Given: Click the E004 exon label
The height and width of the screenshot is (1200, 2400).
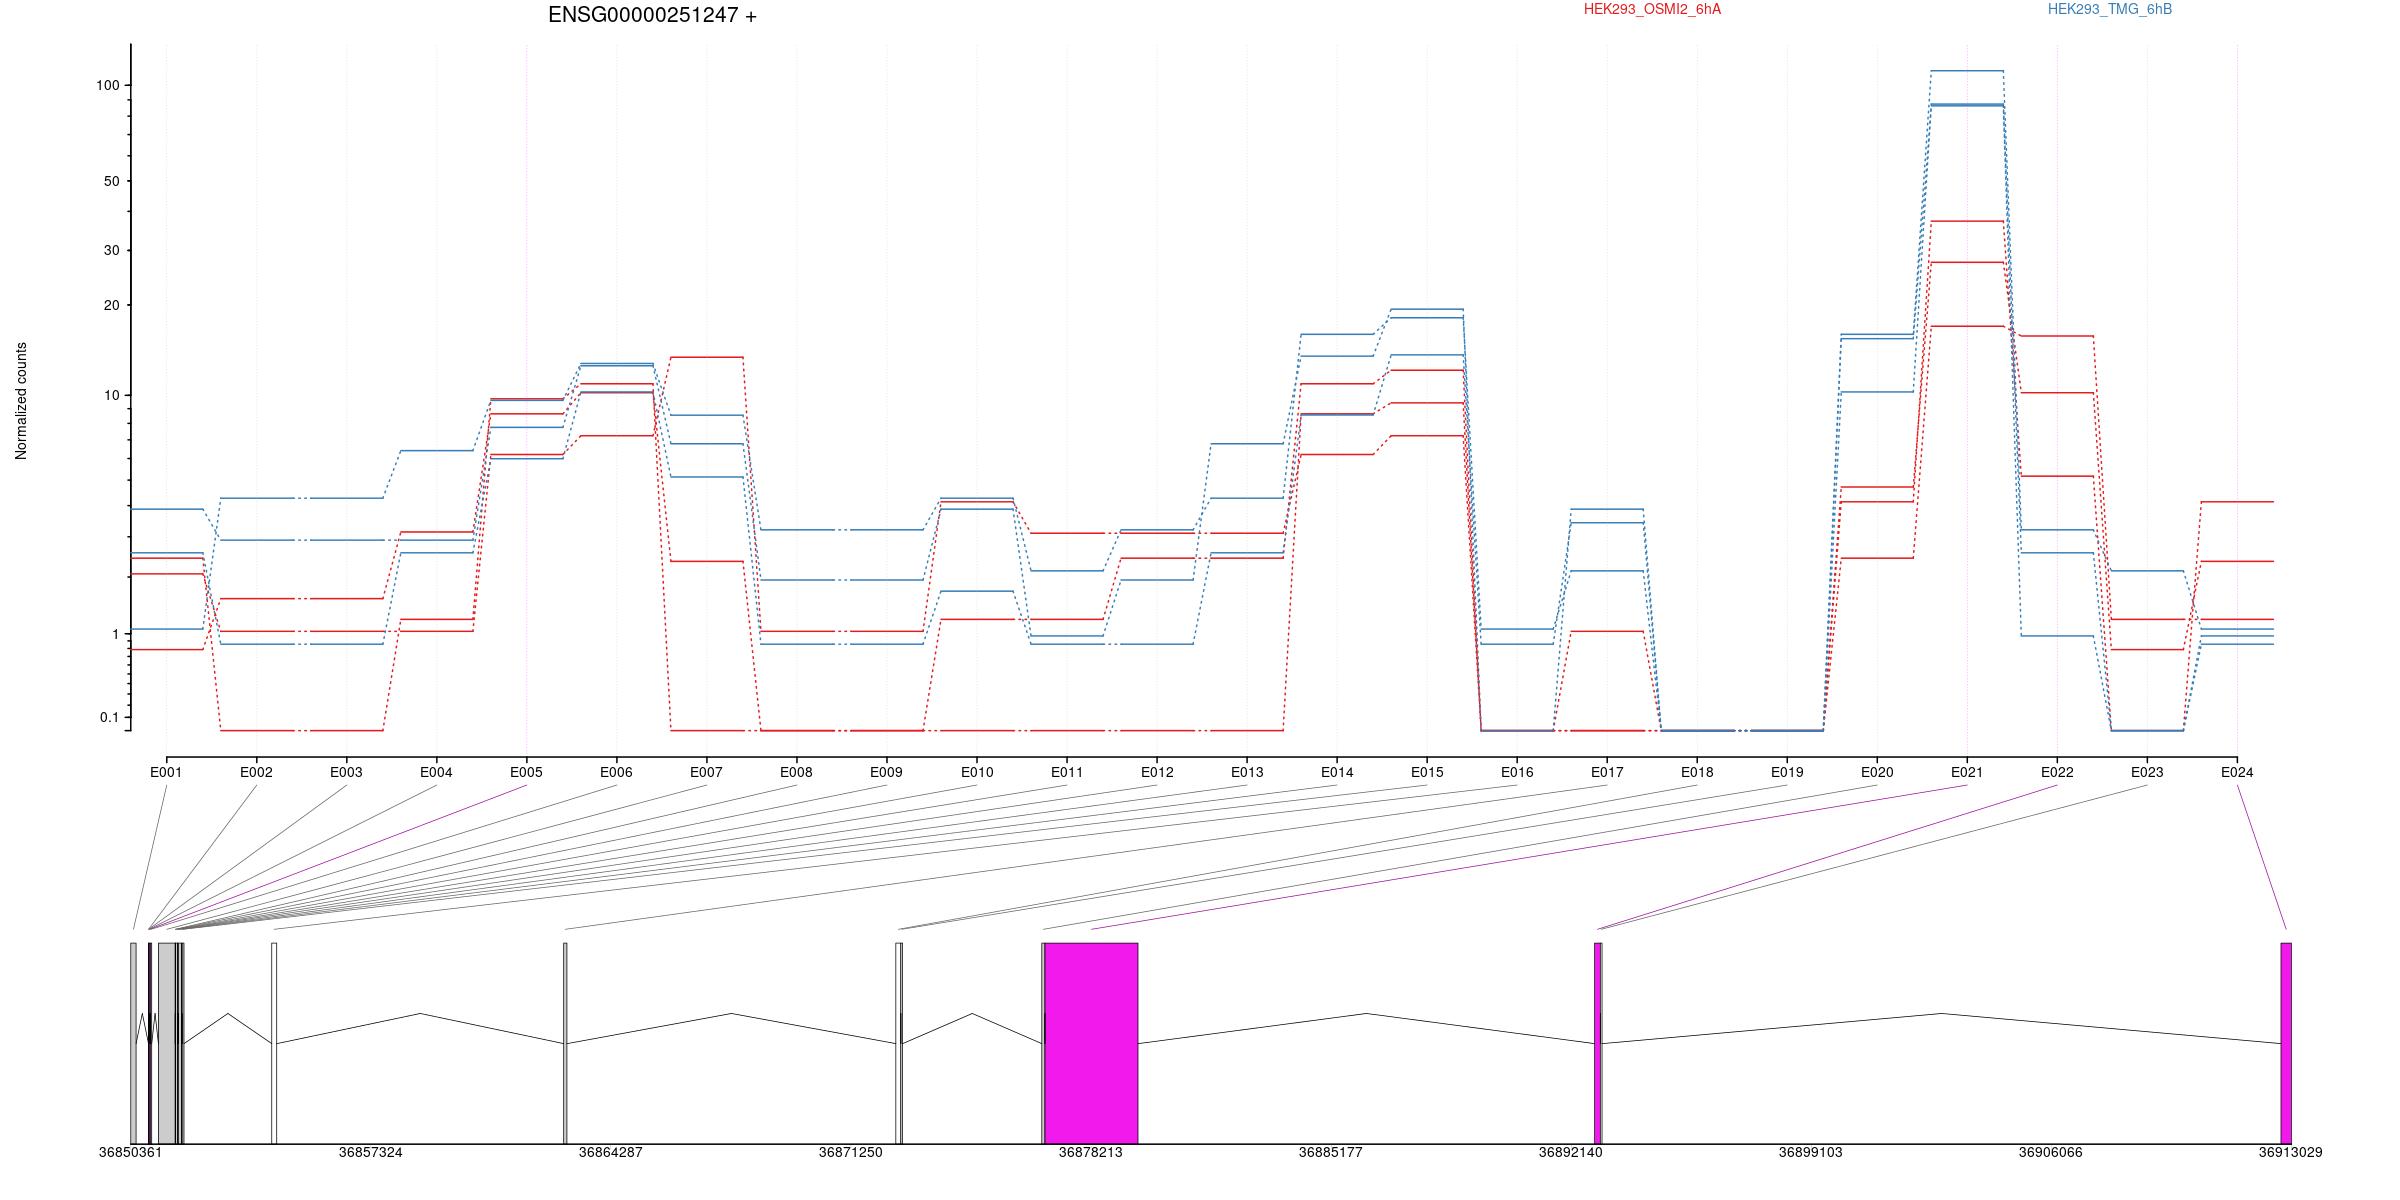Looking at the screenshot, I should (x=436, y=772).
